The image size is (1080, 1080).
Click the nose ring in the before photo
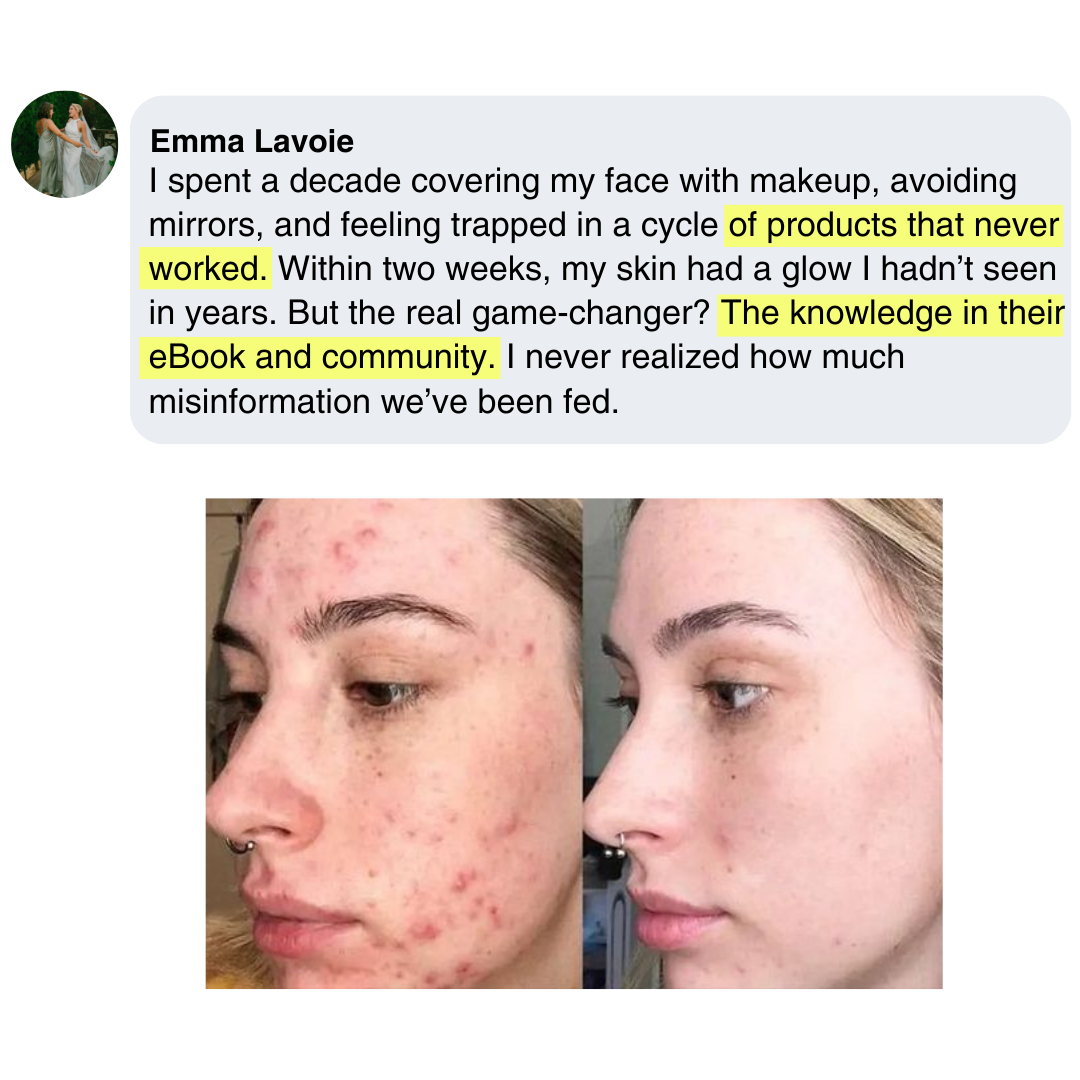point(238,846)
